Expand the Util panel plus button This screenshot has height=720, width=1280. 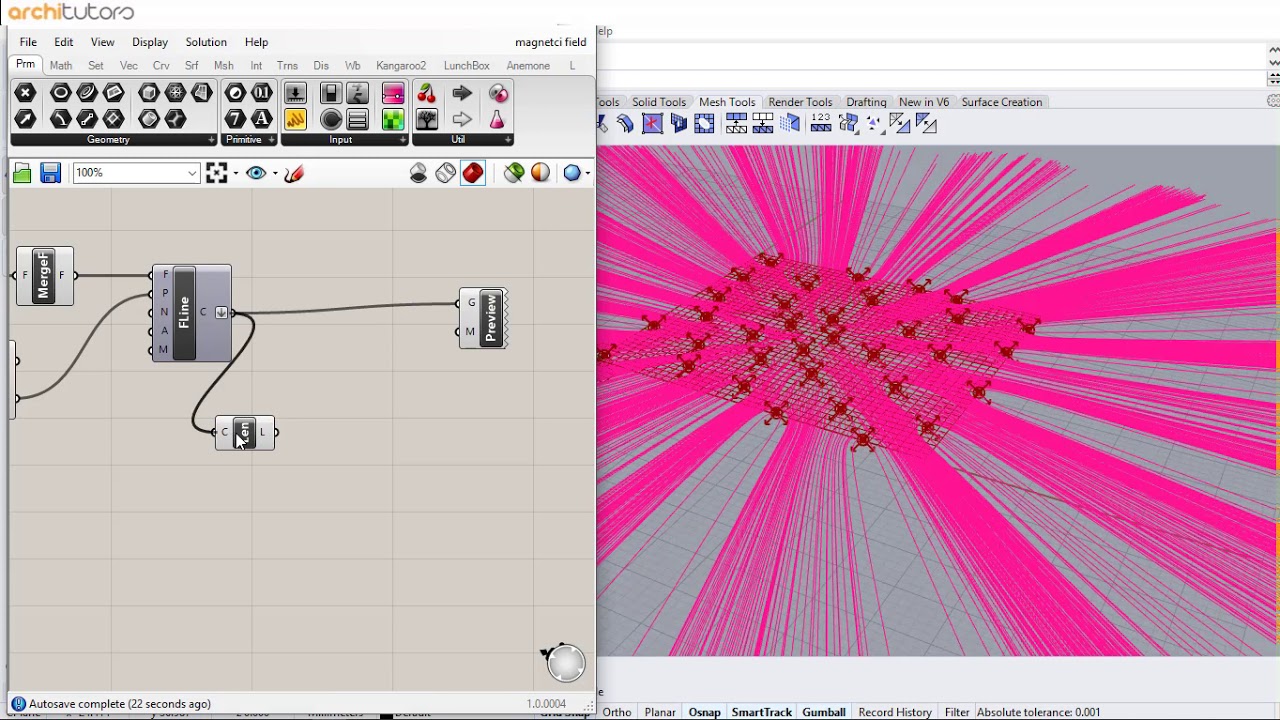click(508, 140)
